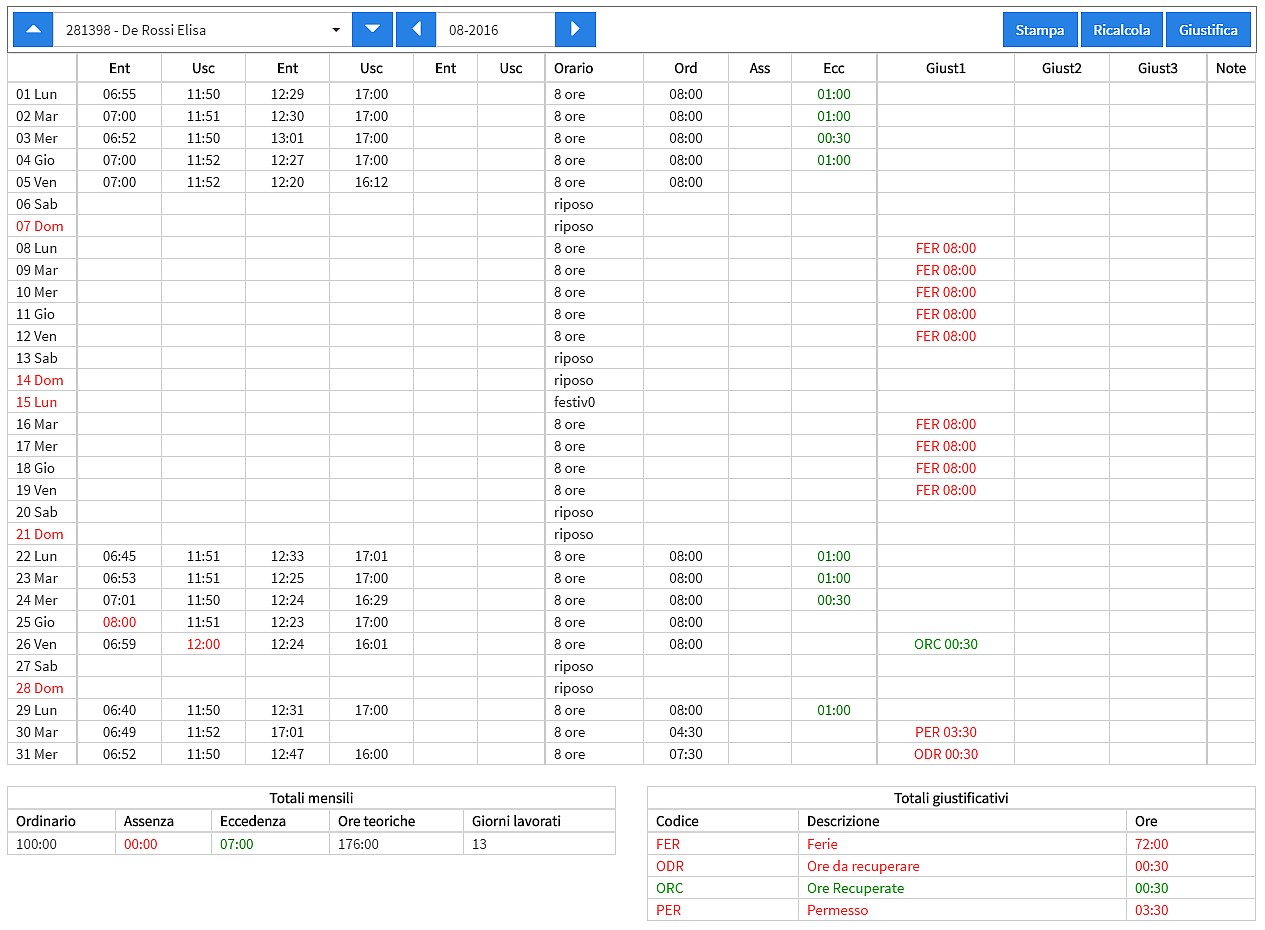Select day row 15 Lun holiday
Image resolution: width=1265 pixels, height=930 pixels.
[631, 402]
